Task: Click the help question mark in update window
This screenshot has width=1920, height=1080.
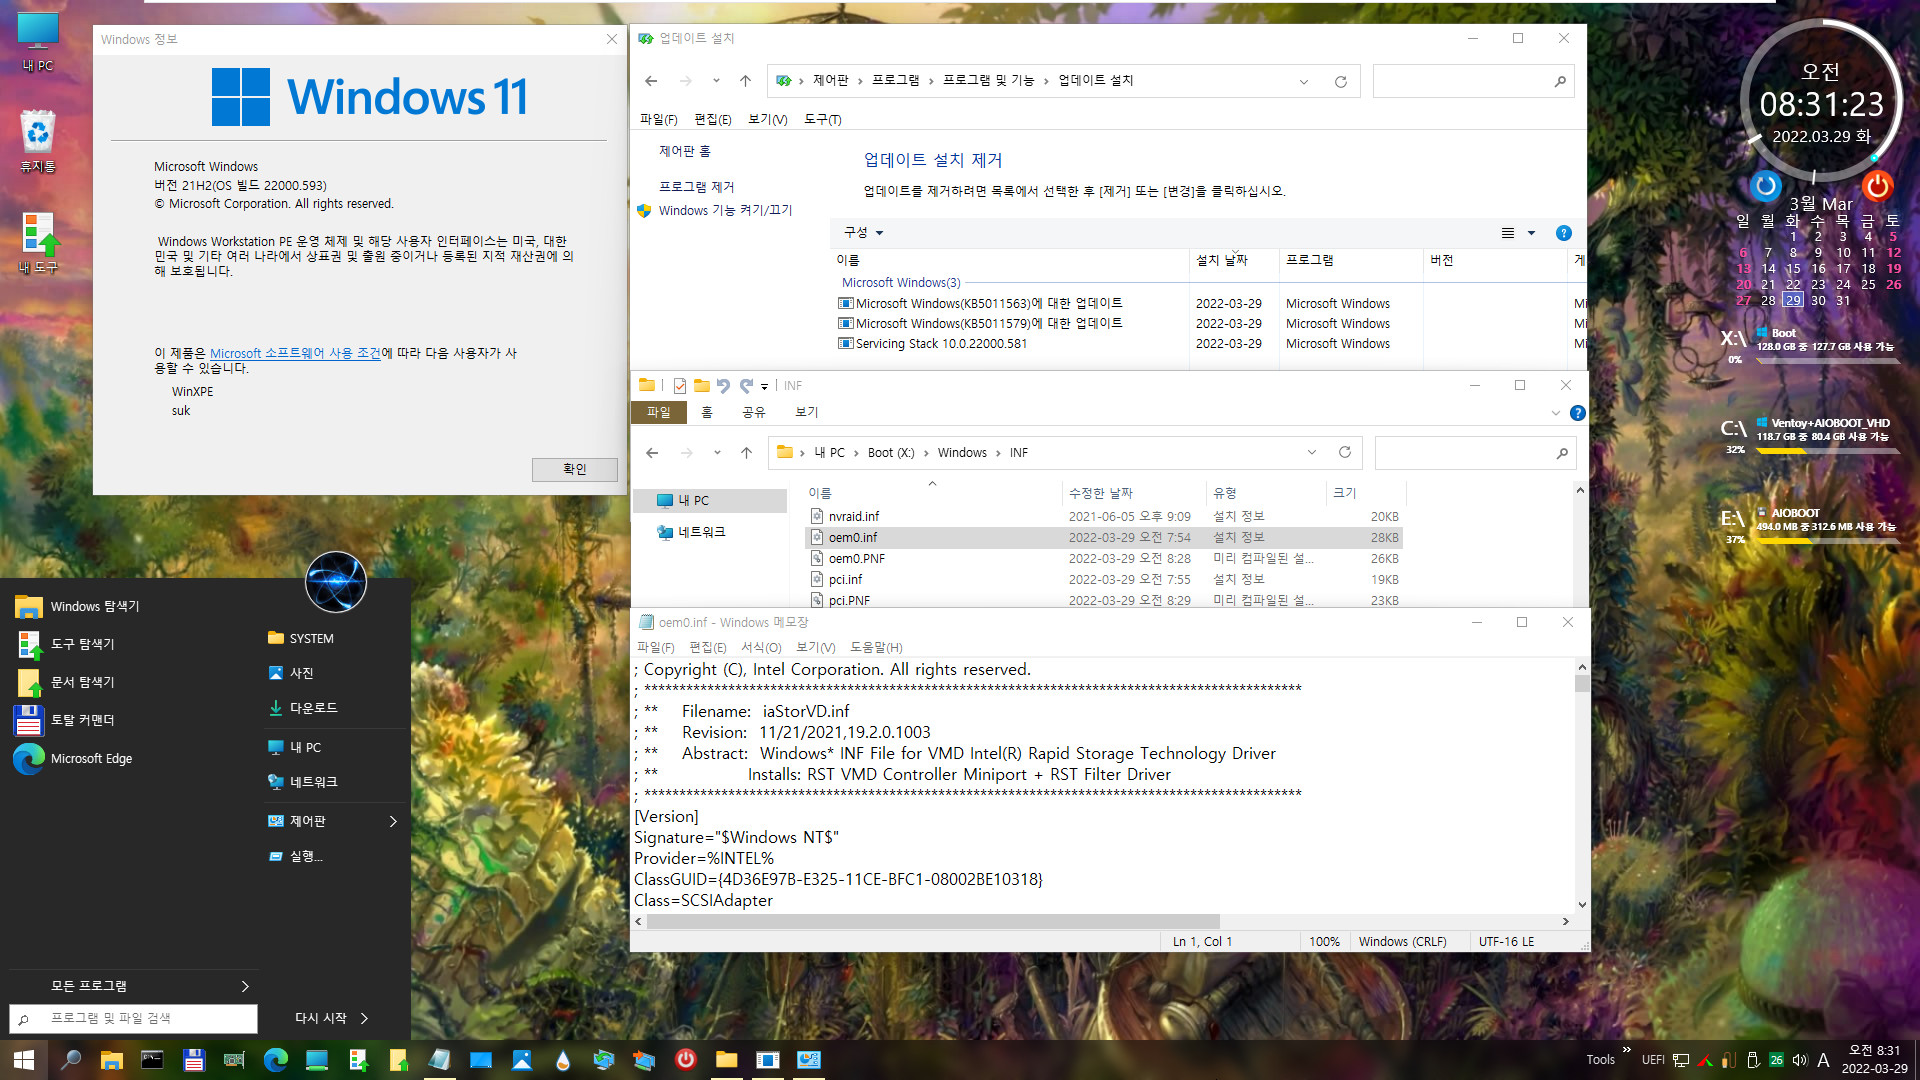Action: pos(1564,233)
